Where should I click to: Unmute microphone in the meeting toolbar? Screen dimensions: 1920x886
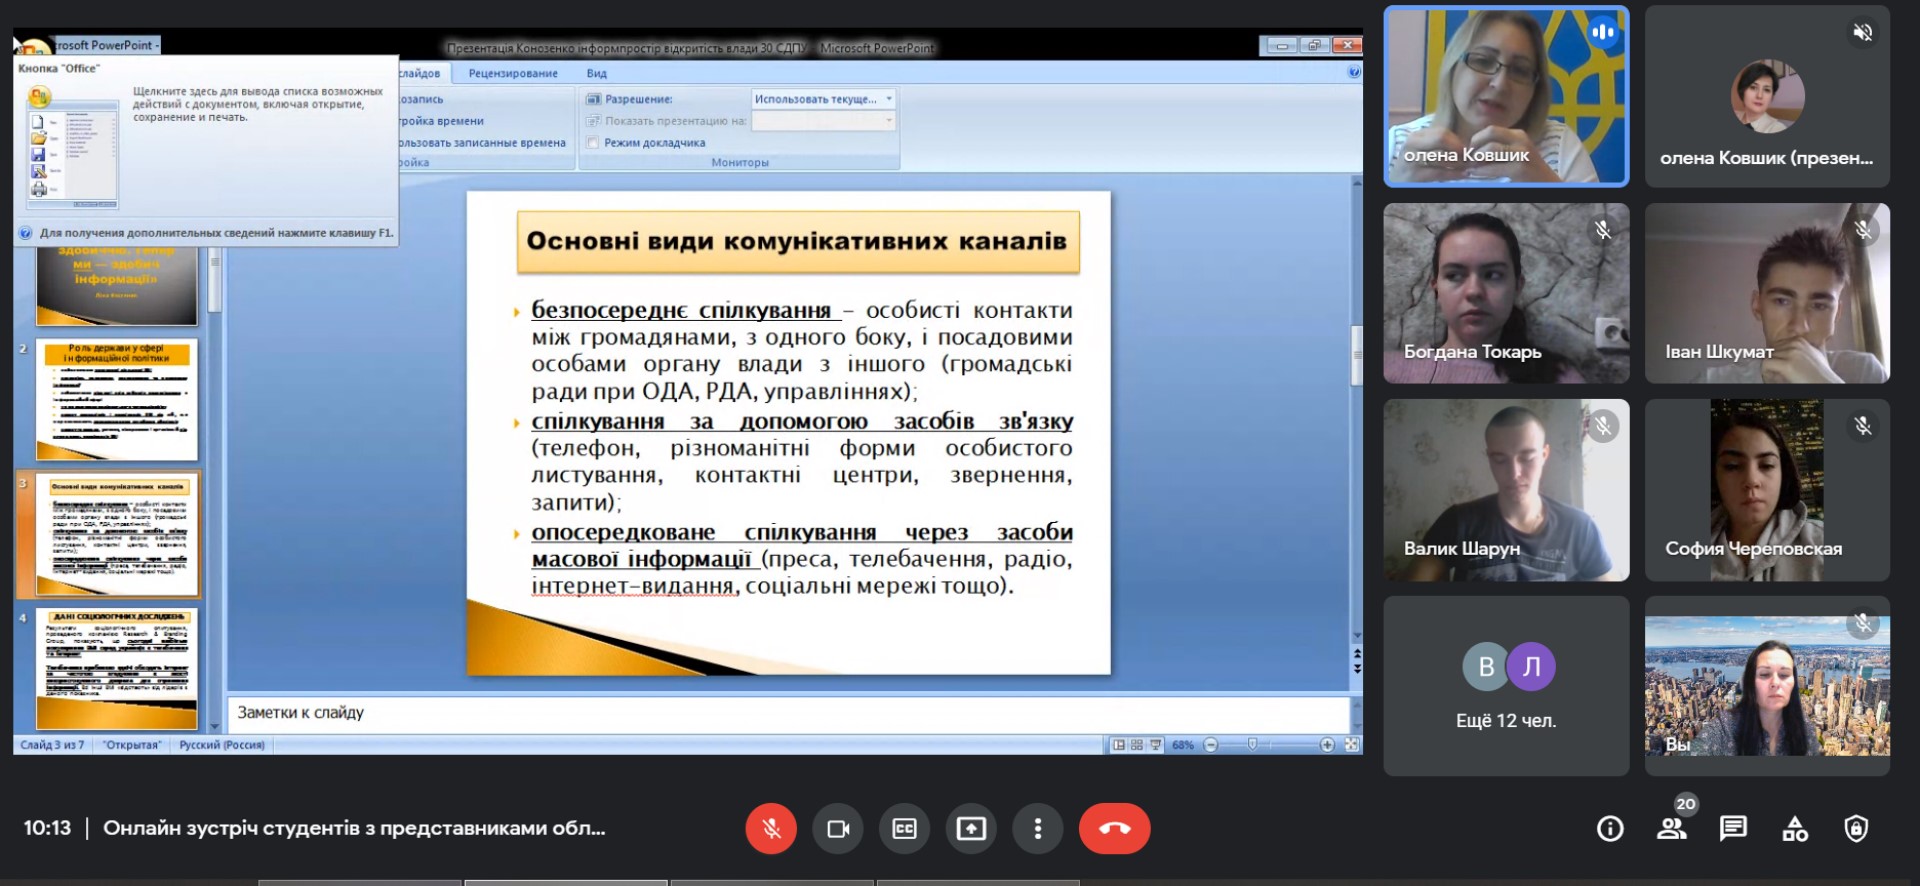point(771,828)
